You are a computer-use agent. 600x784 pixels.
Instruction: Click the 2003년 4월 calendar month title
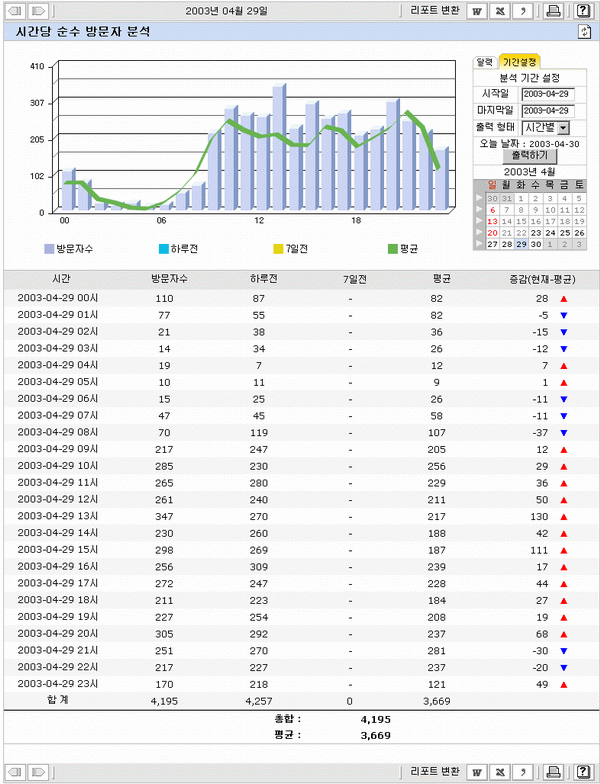coord(530,172)
